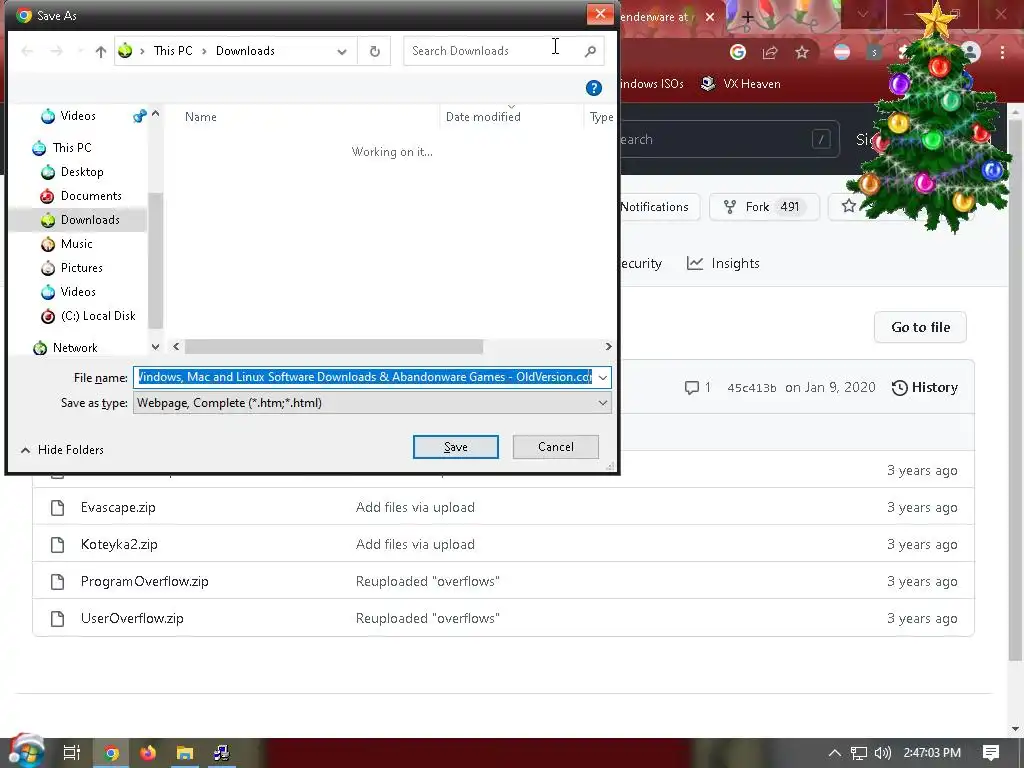Image resolution: width=1024 pixels, height=768 pixels.
Task: Click the GitHub search field
Action: pos(728,139)
